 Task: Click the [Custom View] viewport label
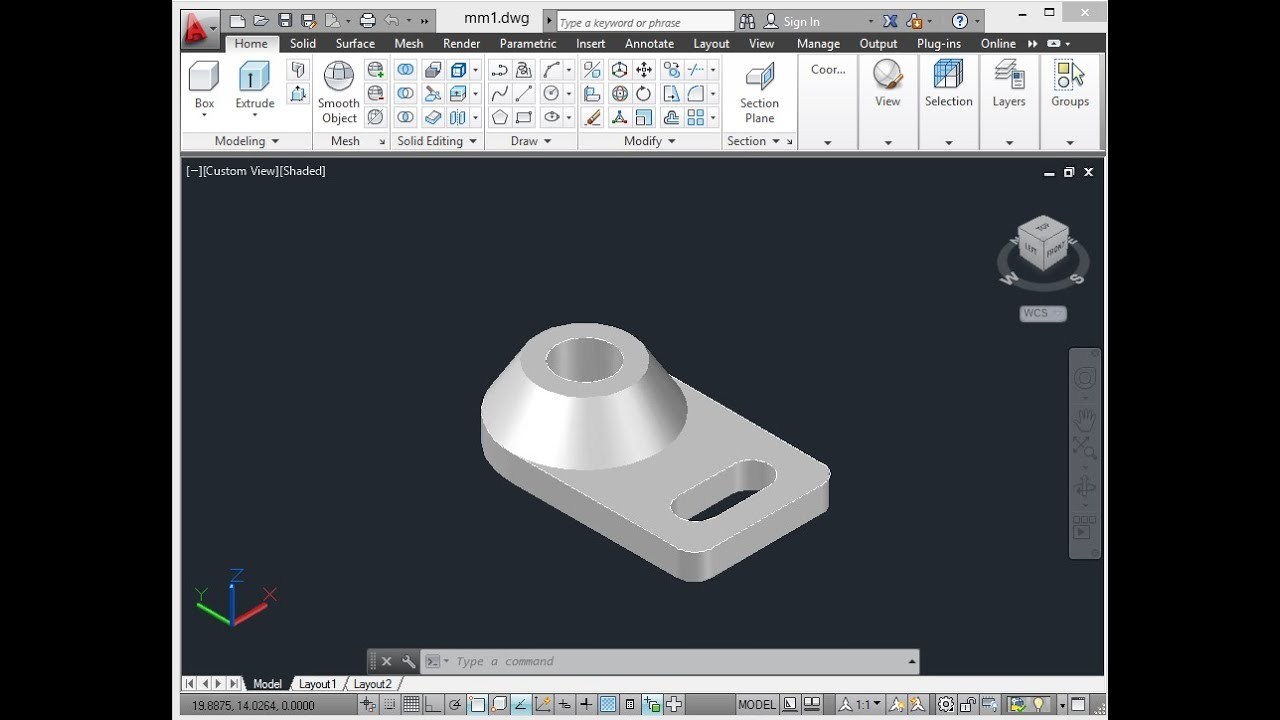240,171
